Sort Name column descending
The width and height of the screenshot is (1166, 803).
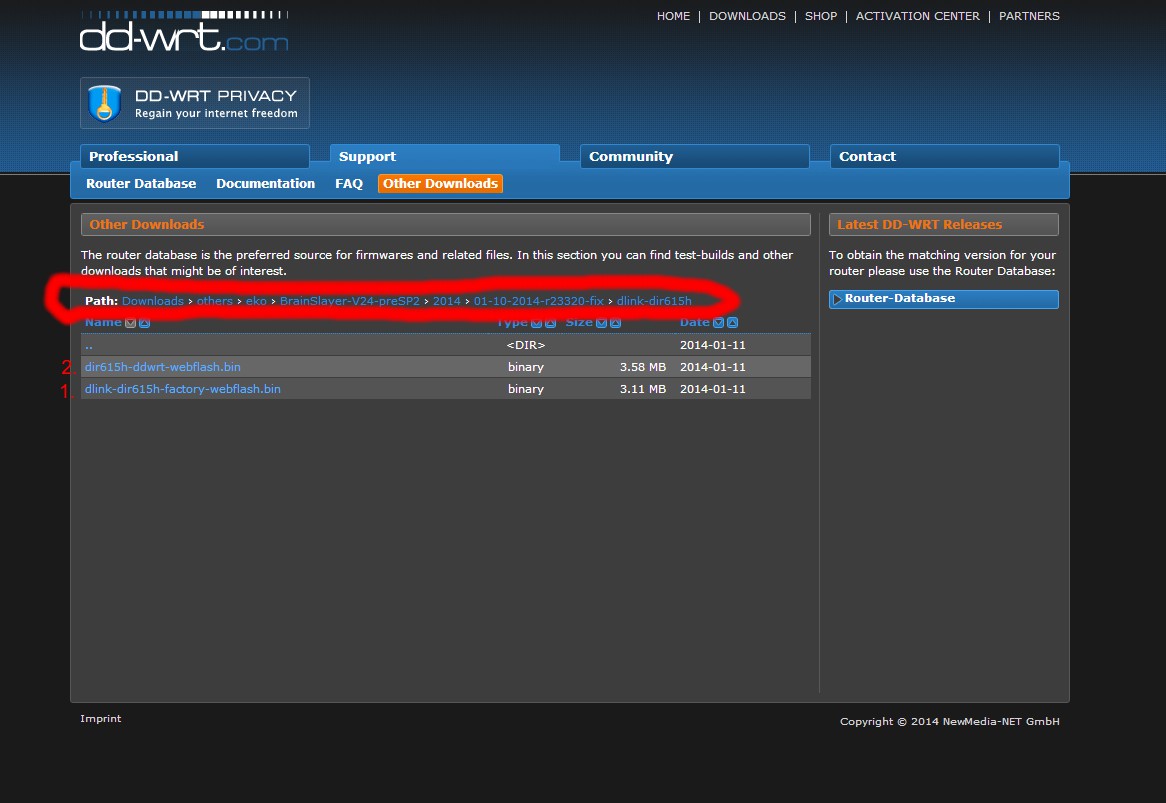point(131,323)
